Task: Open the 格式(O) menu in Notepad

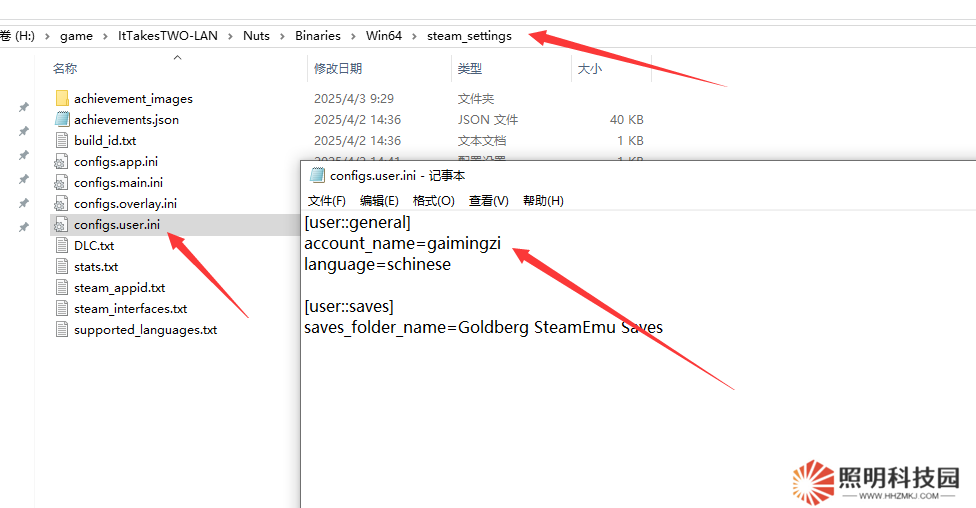Action: [x=433, y=201]
